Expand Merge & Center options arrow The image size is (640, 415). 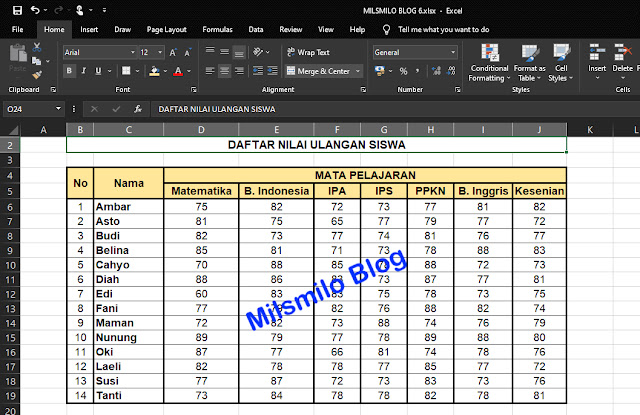click(x=358, y=71)
